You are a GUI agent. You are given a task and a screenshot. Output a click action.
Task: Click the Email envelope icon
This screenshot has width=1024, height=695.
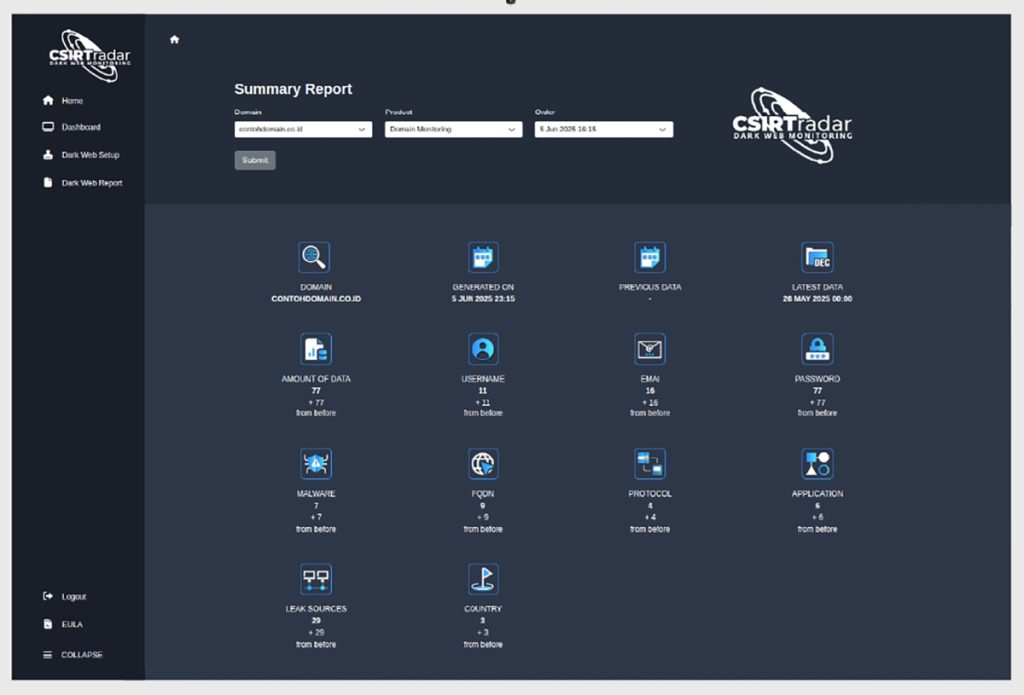(x=650, y=349)
